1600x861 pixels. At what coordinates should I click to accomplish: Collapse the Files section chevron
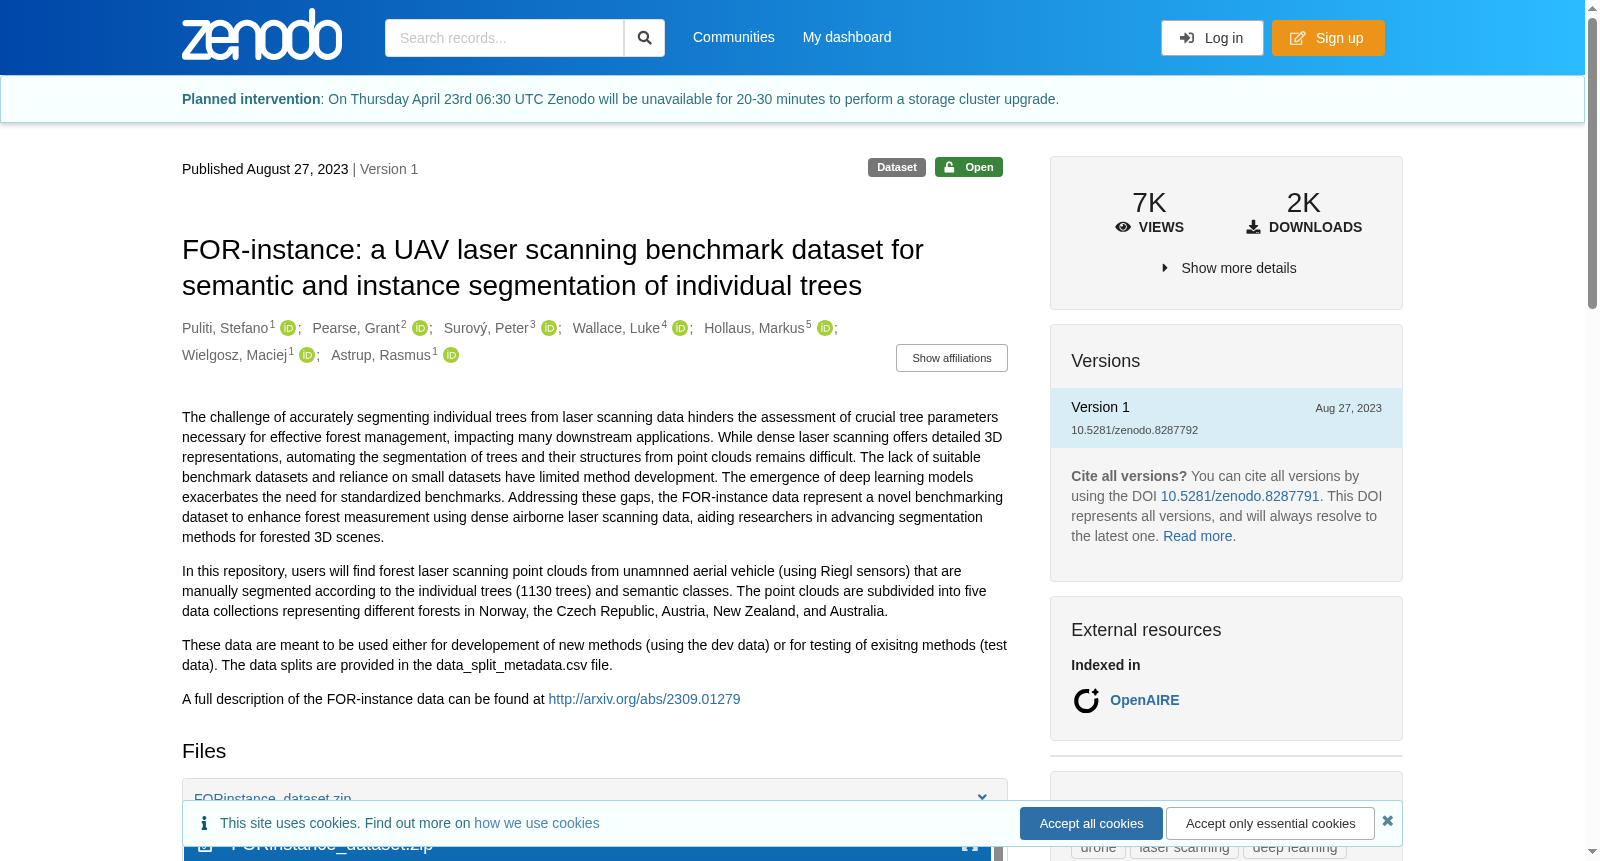point(982,798)
